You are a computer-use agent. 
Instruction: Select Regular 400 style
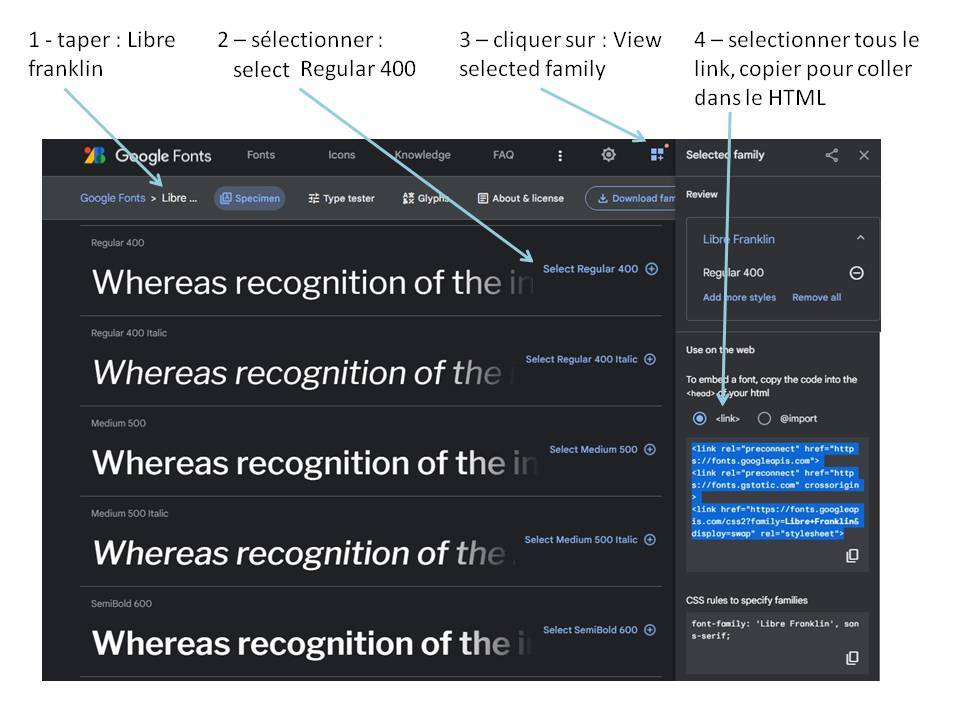tap(600, 269)
